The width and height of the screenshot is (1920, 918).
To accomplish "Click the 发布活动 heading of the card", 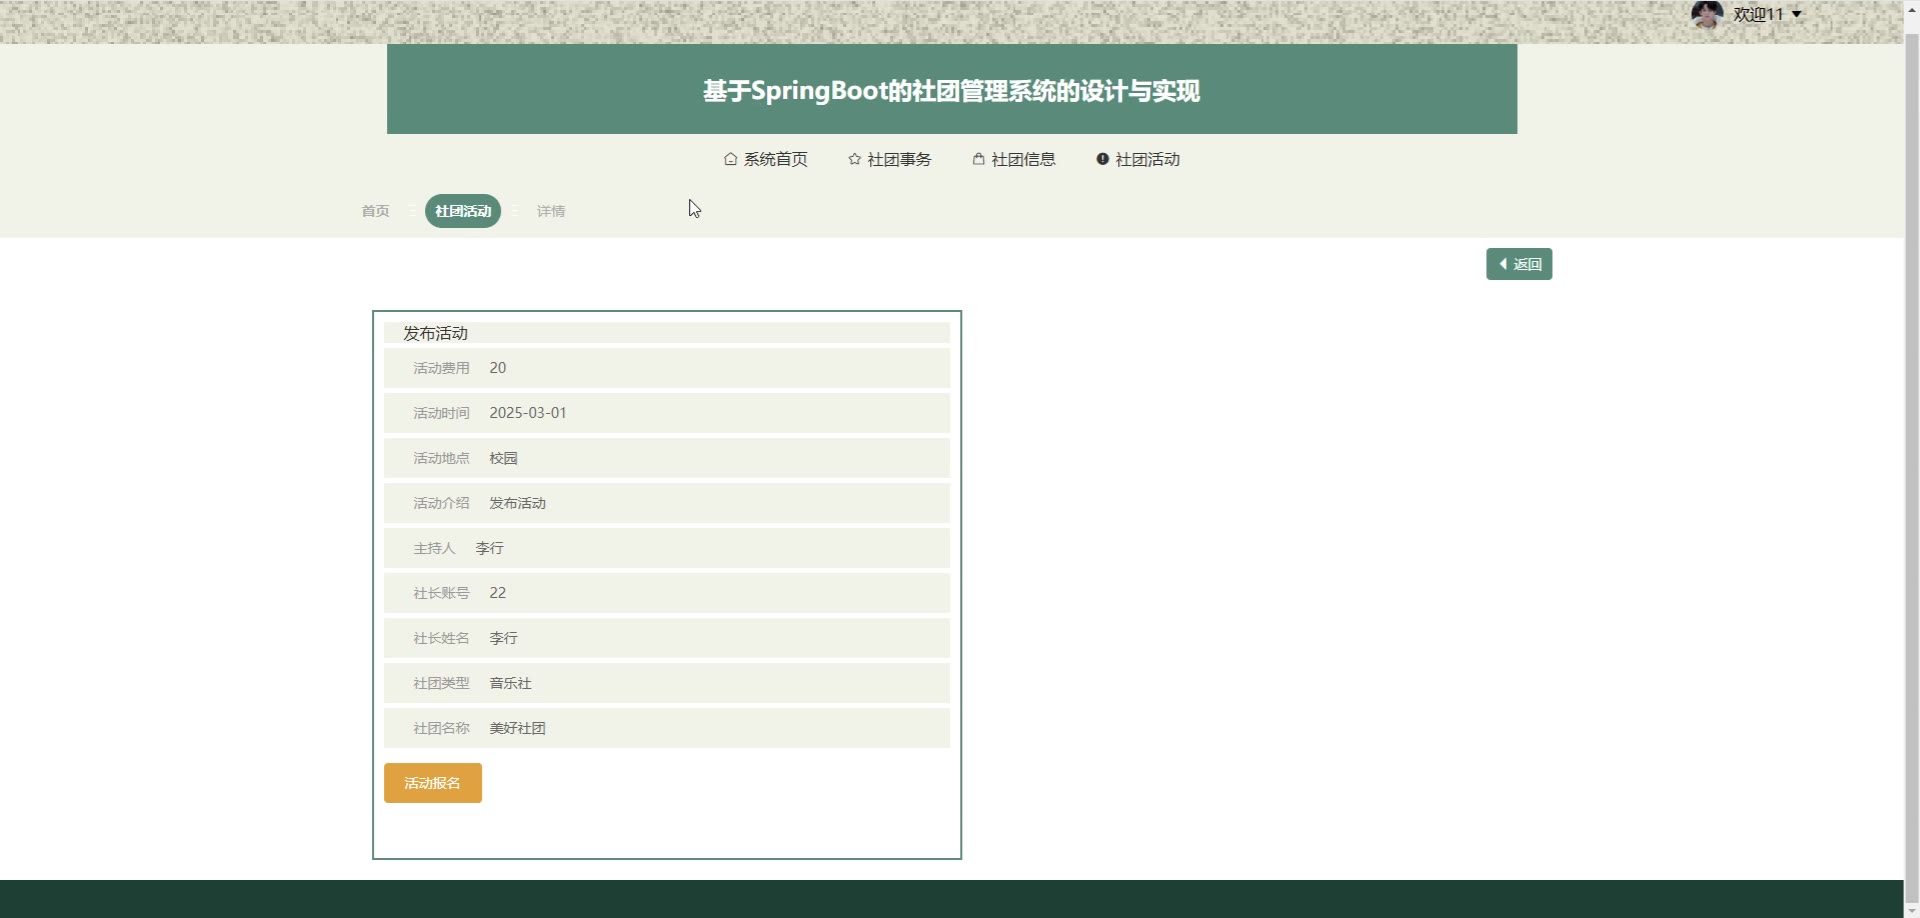I will coord(436,333).
